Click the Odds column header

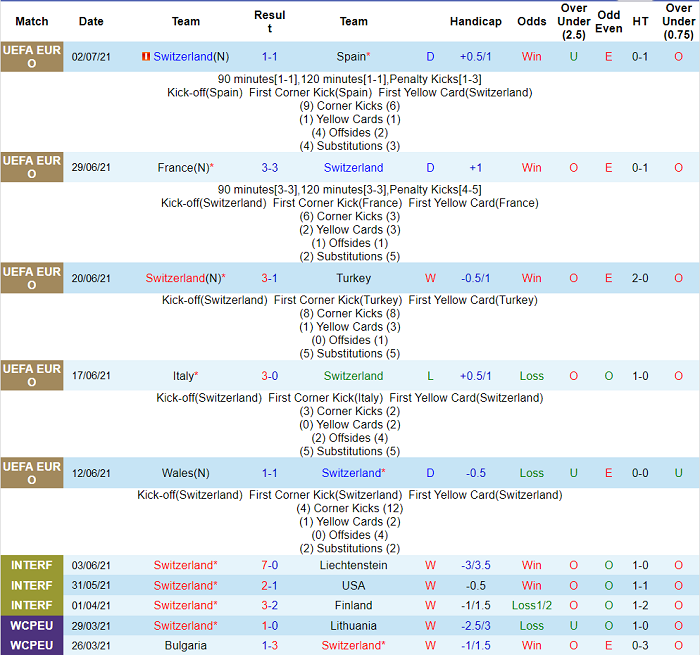531,21
